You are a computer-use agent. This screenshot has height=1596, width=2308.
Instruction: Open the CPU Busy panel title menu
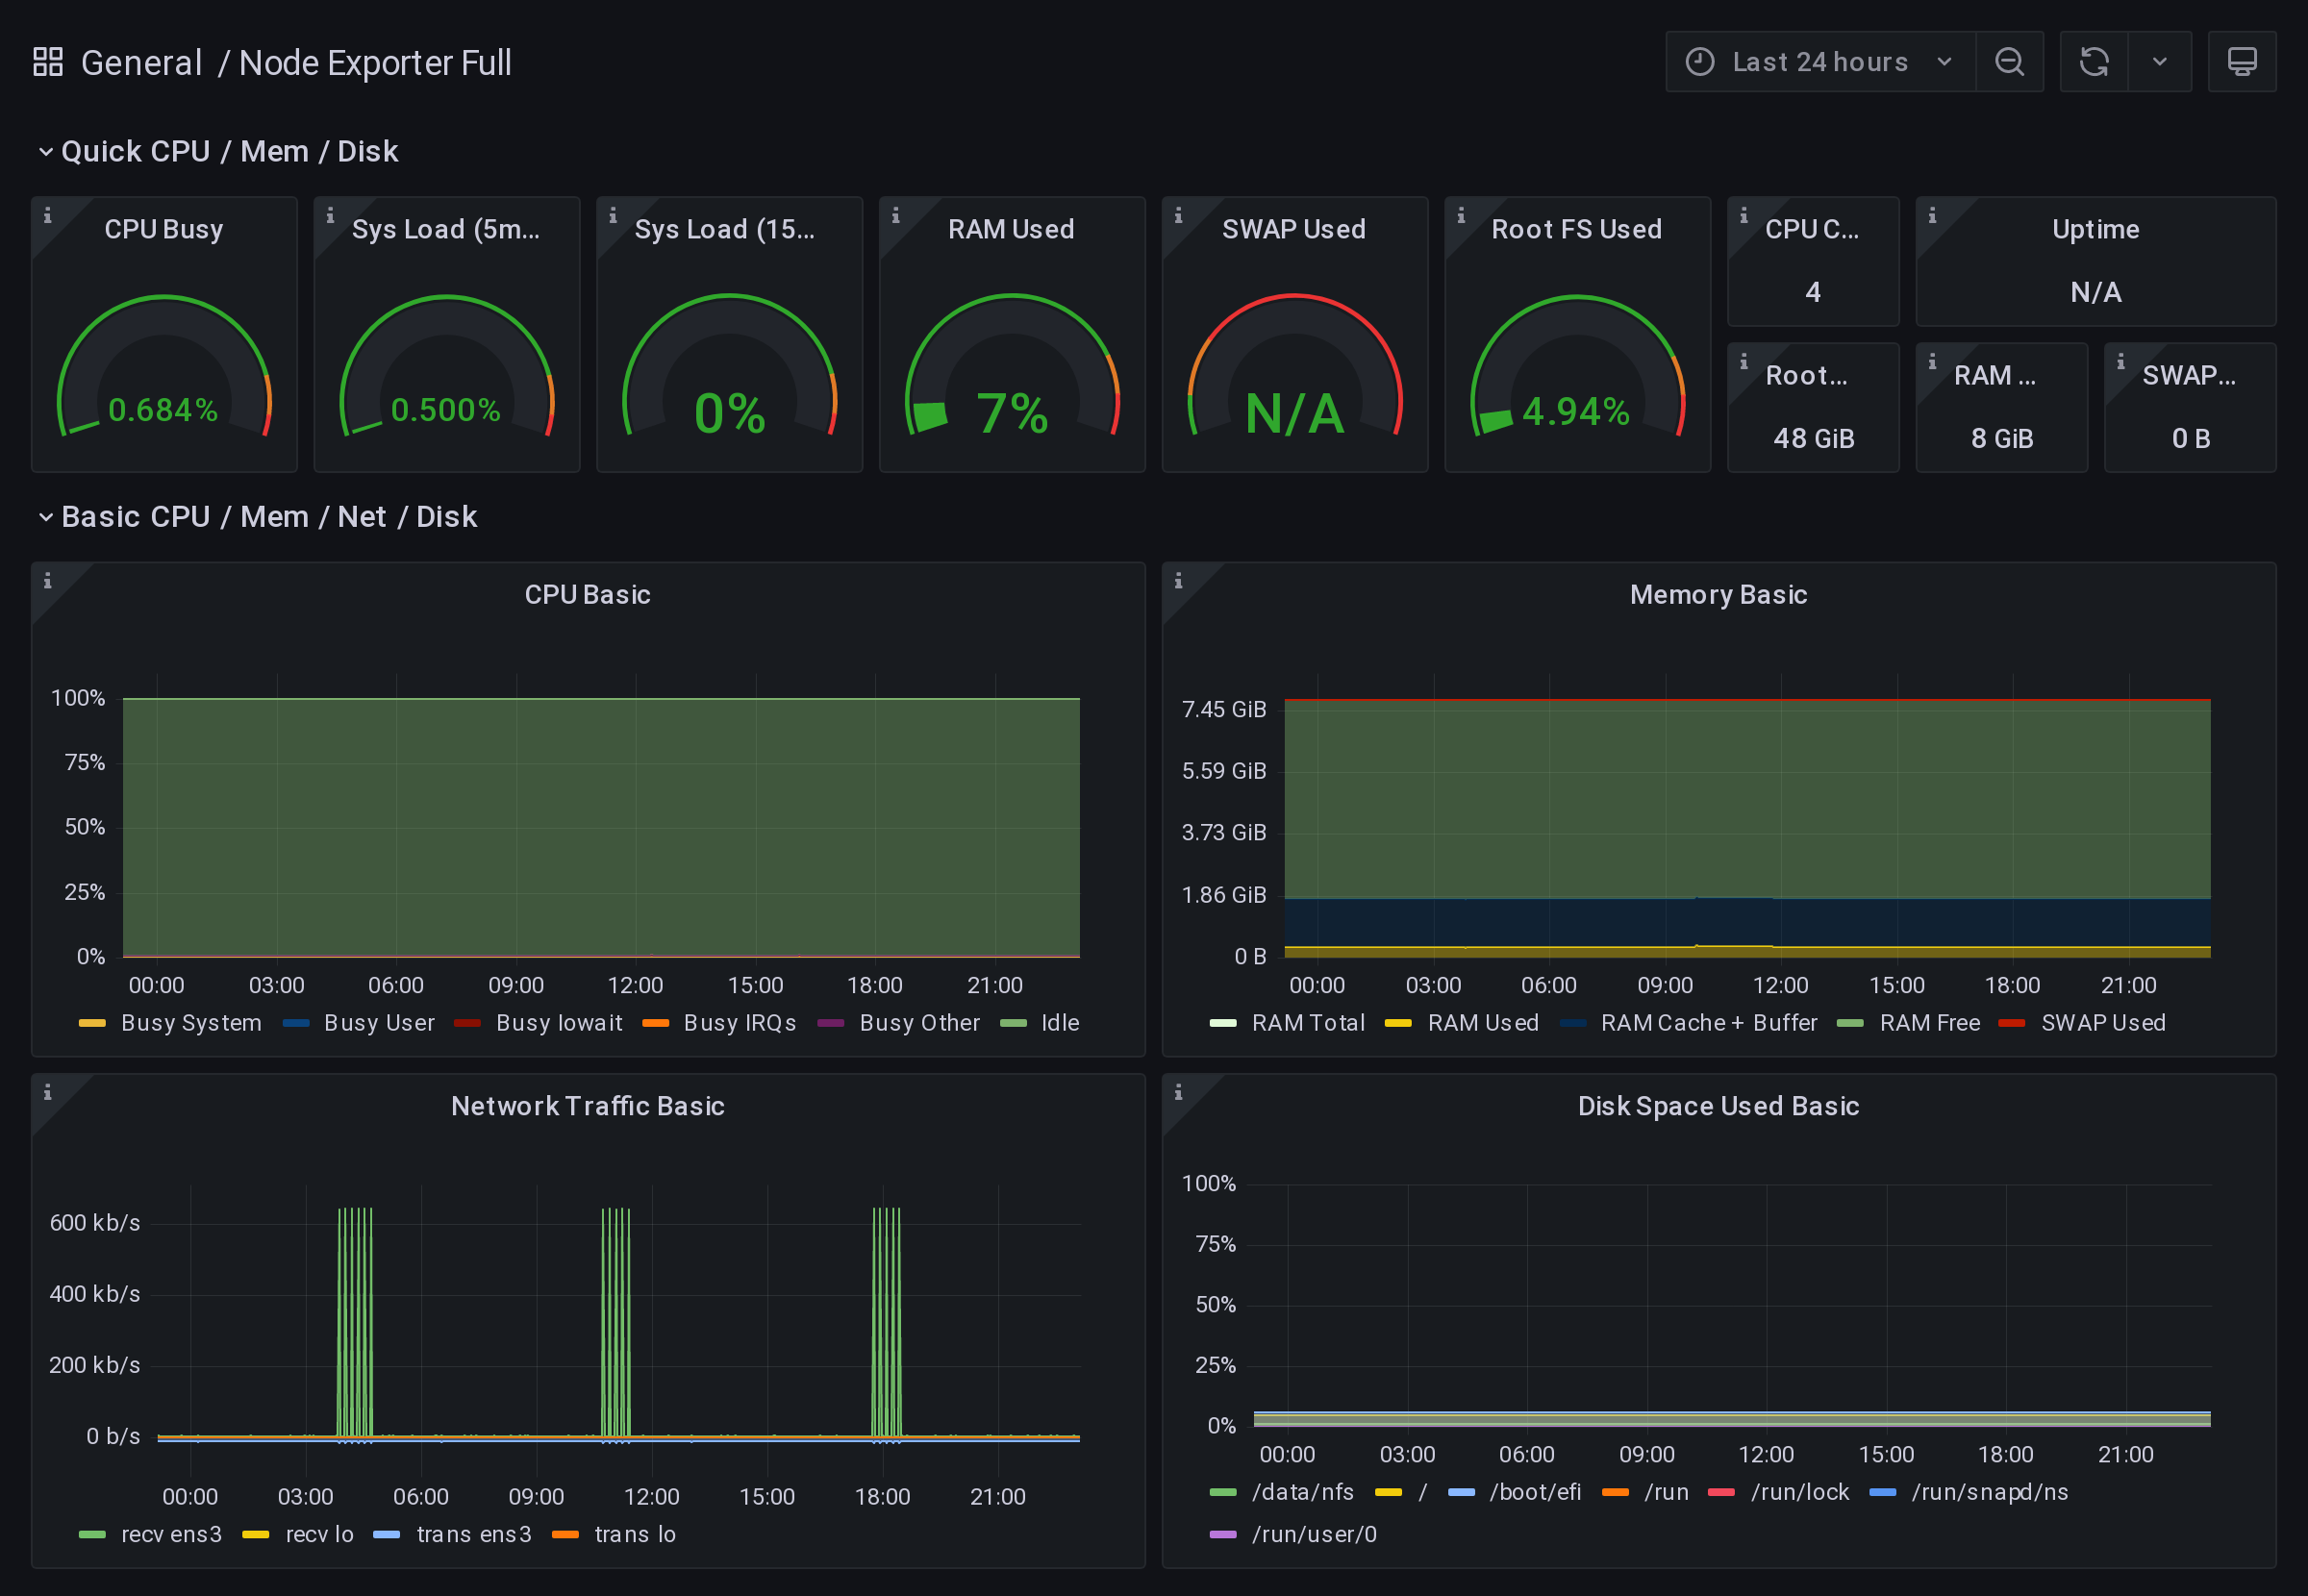(164, 229)
